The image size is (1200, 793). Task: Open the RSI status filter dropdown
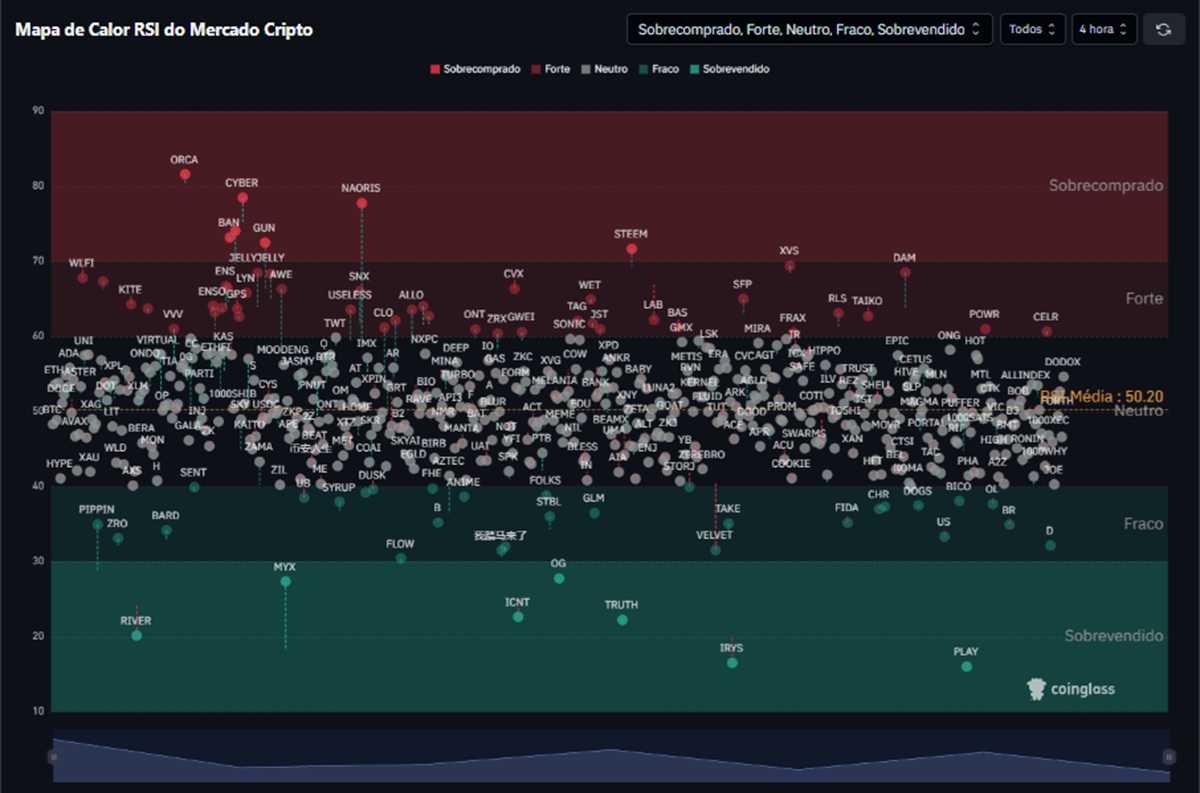pyautogui.click(x=809, y=29)
